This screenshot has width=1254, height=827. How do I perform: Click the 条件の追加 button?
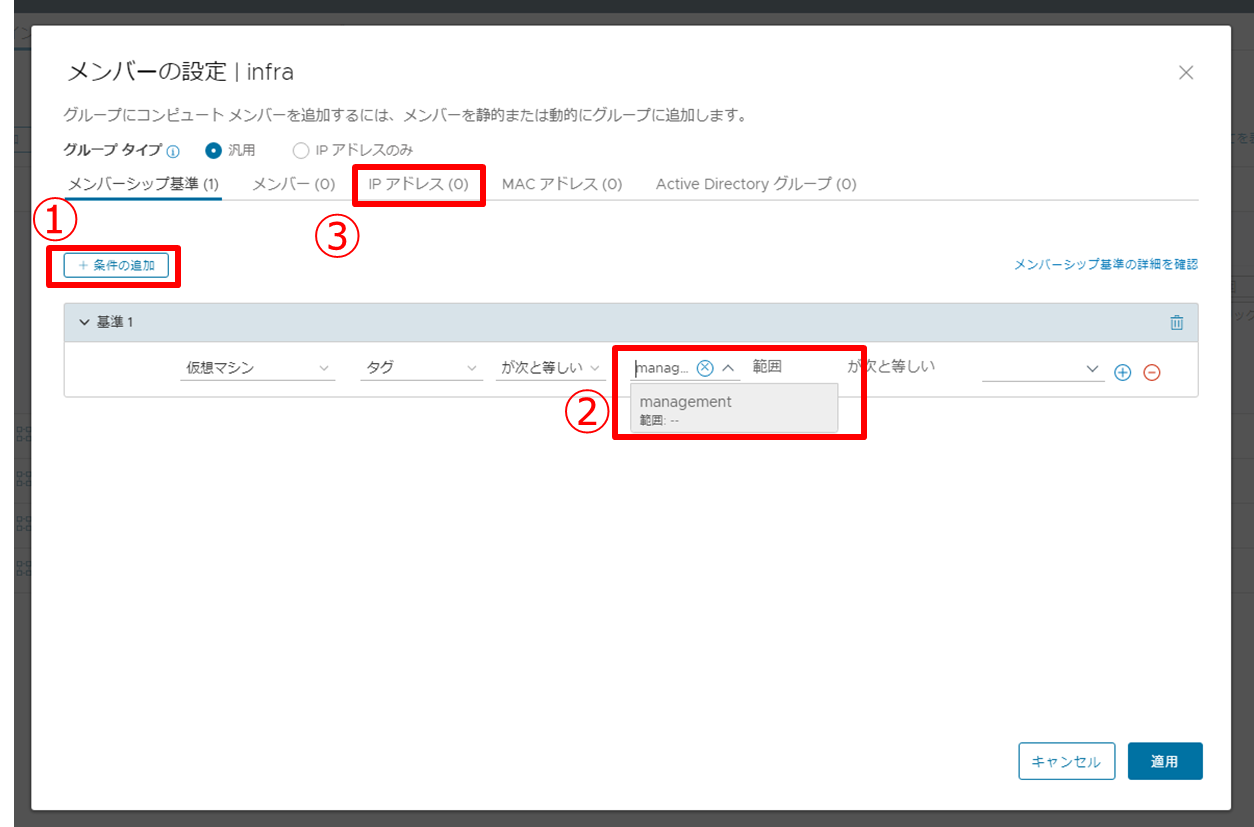(x=115, y=265)
